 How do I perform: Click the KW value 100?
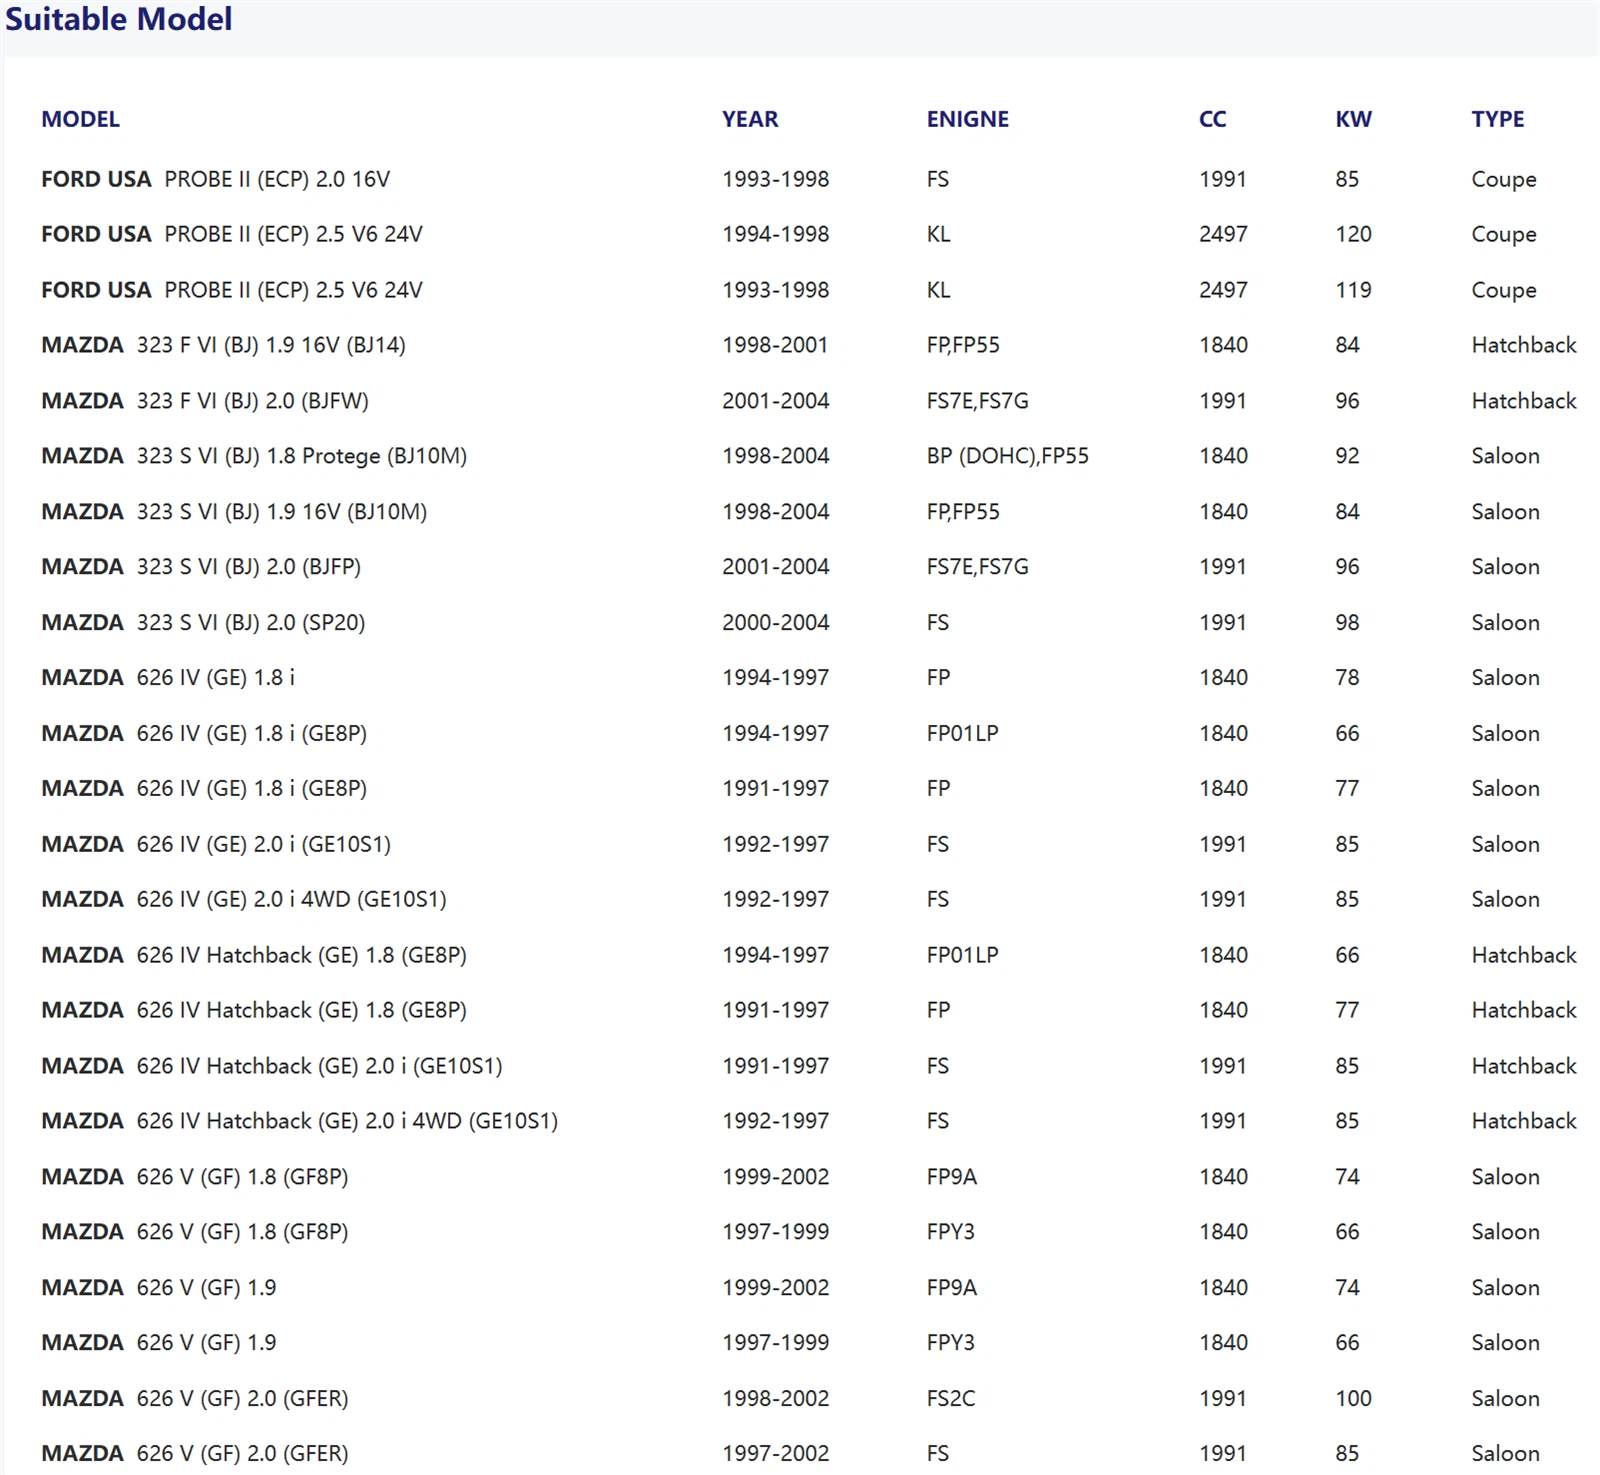coord(1353,1398)
